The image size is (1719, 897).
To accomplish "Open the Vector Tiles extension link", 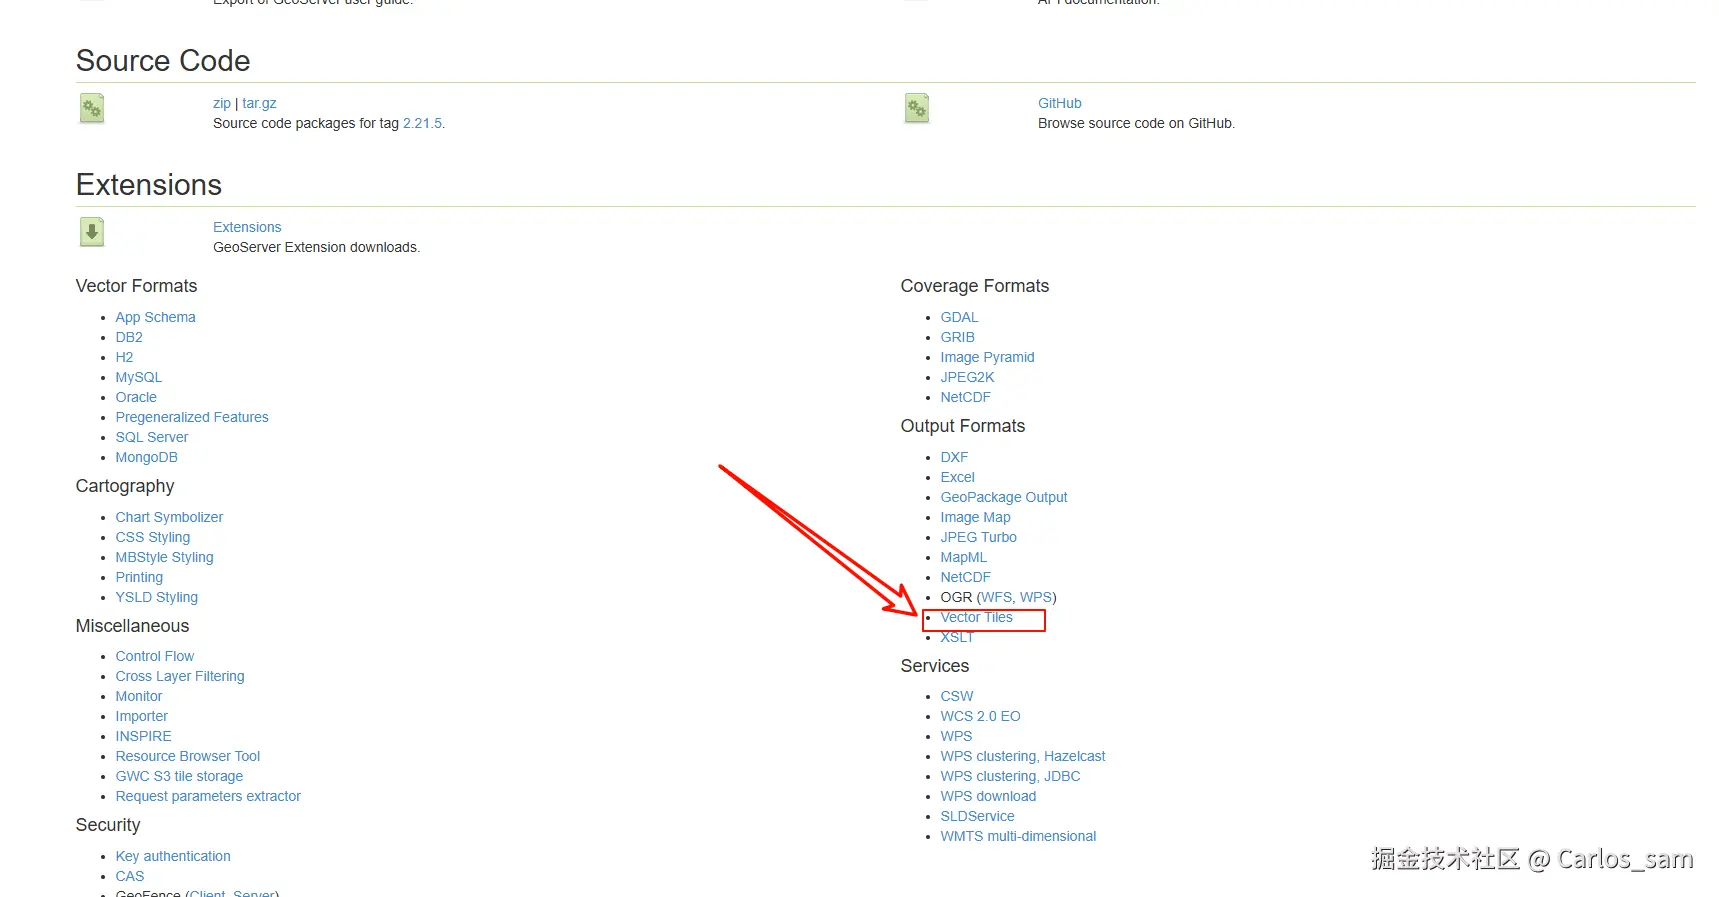I will point(976,617).
